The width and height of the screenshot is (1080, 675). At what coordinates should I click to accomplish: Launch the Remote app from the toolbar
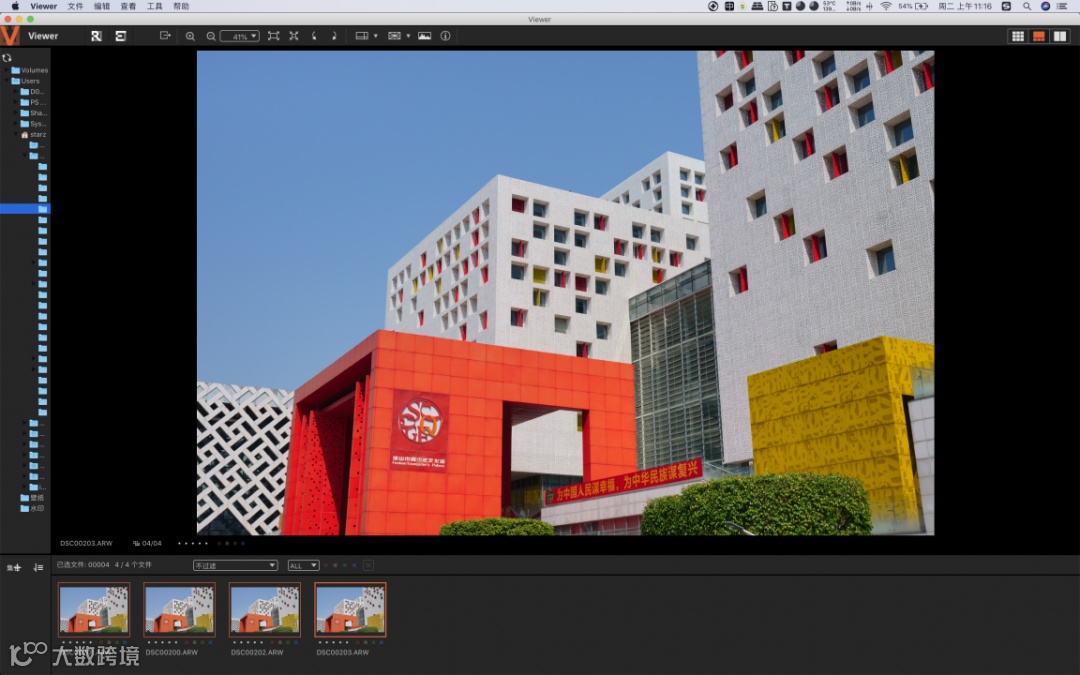pos(96,36)
